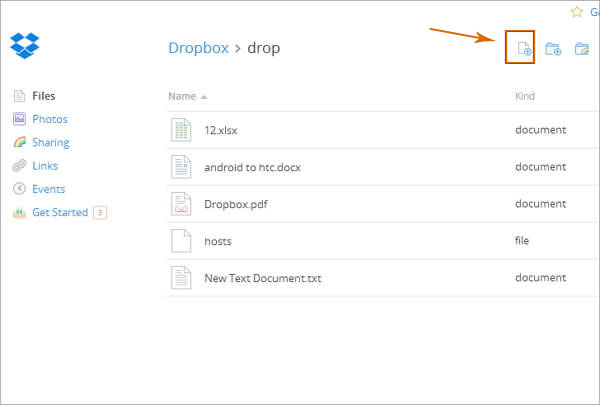Select the android to htc.docx file name
The width and height of the screenshot is (600, 405).
coord(253,167)
